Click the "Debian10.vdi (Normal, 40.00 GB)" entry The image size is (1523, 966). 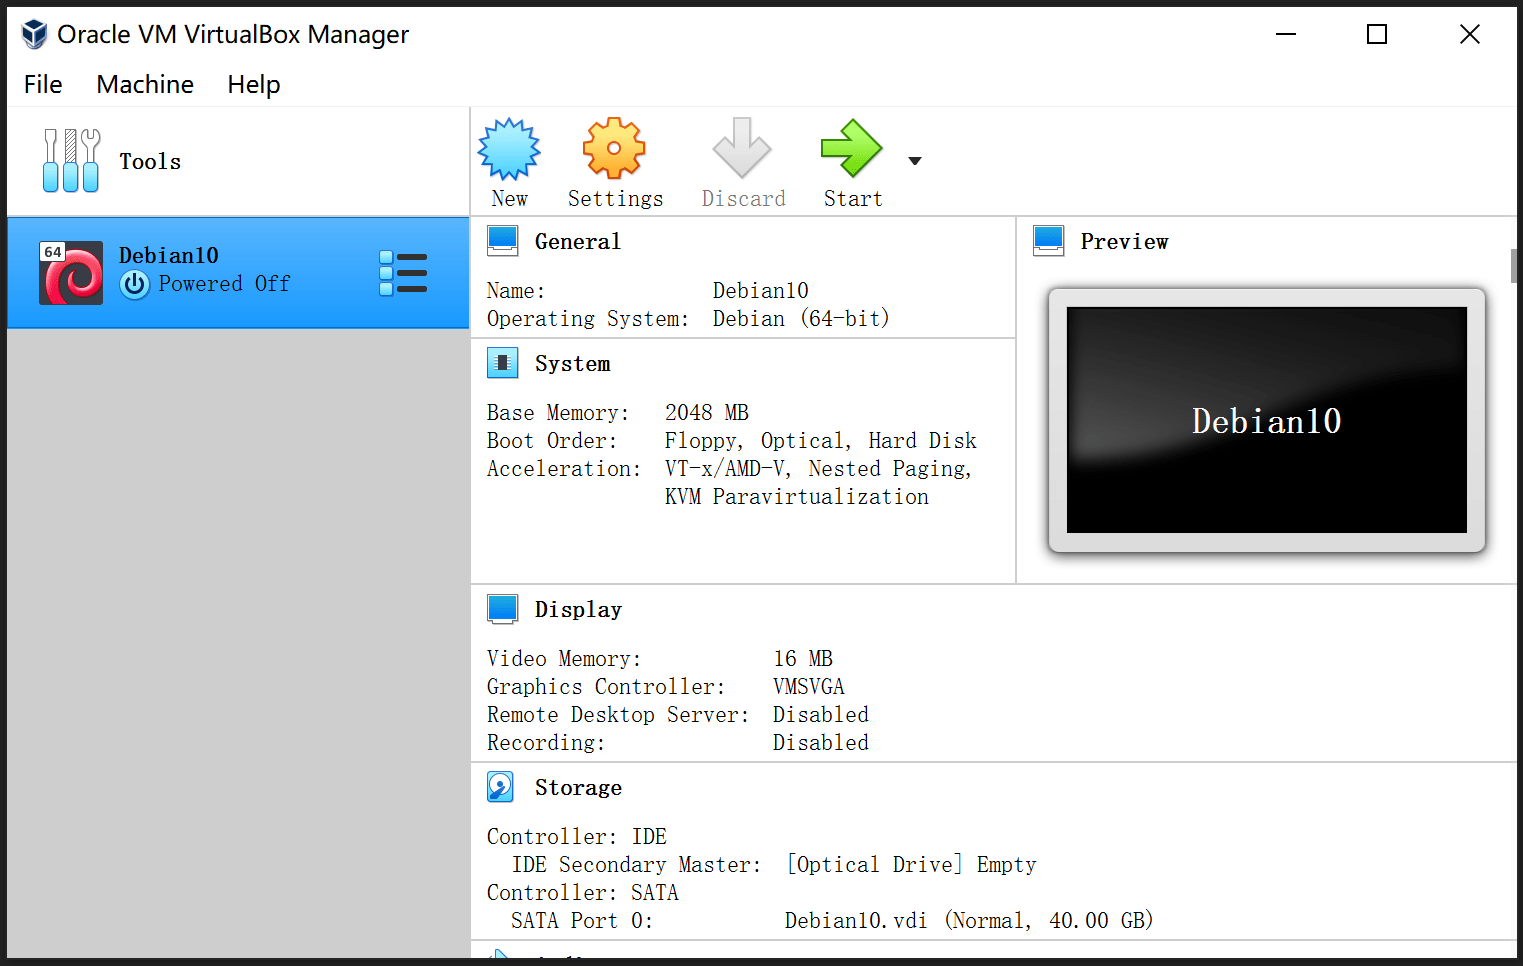coord(969,921)
